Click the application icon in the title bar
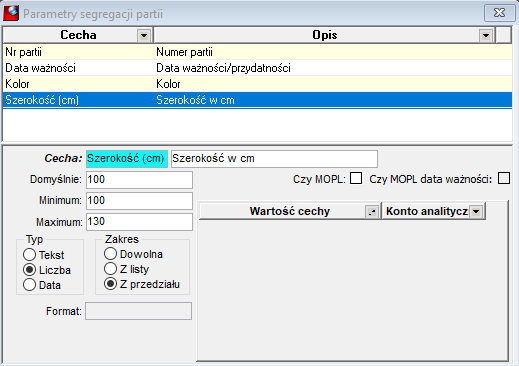 [11, 13]
